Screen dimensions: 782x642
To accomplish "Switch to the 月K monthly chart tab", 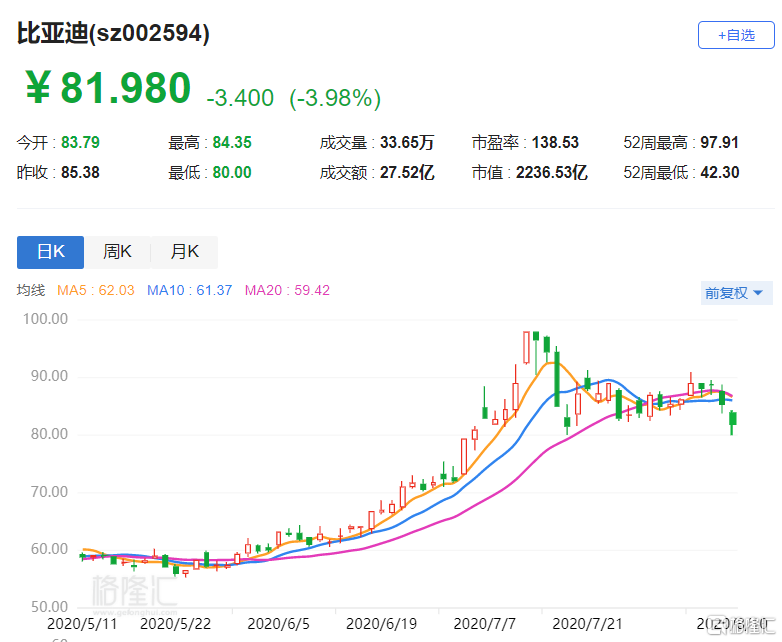I will 184,252.
